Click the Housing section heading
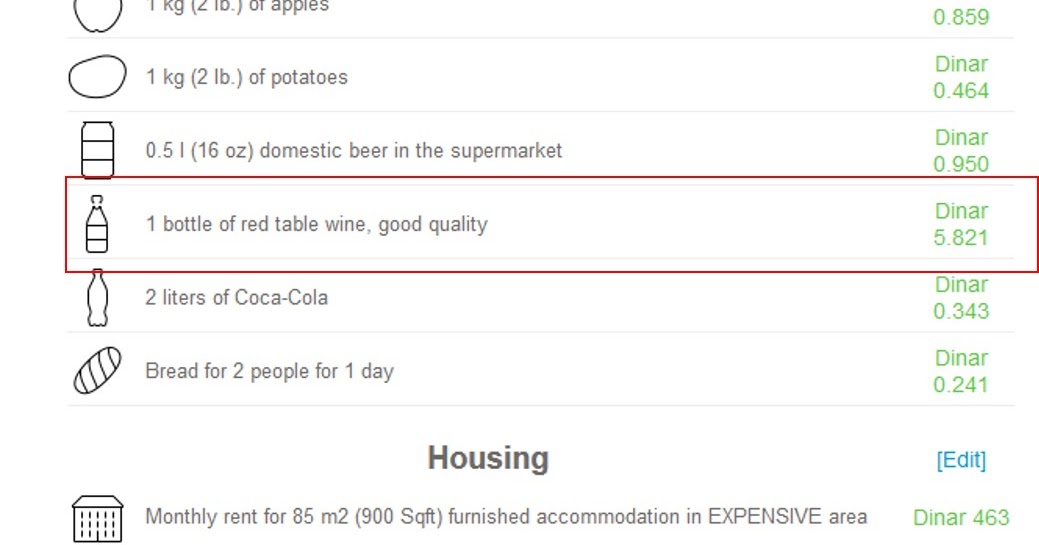 (x=488, y=458)
